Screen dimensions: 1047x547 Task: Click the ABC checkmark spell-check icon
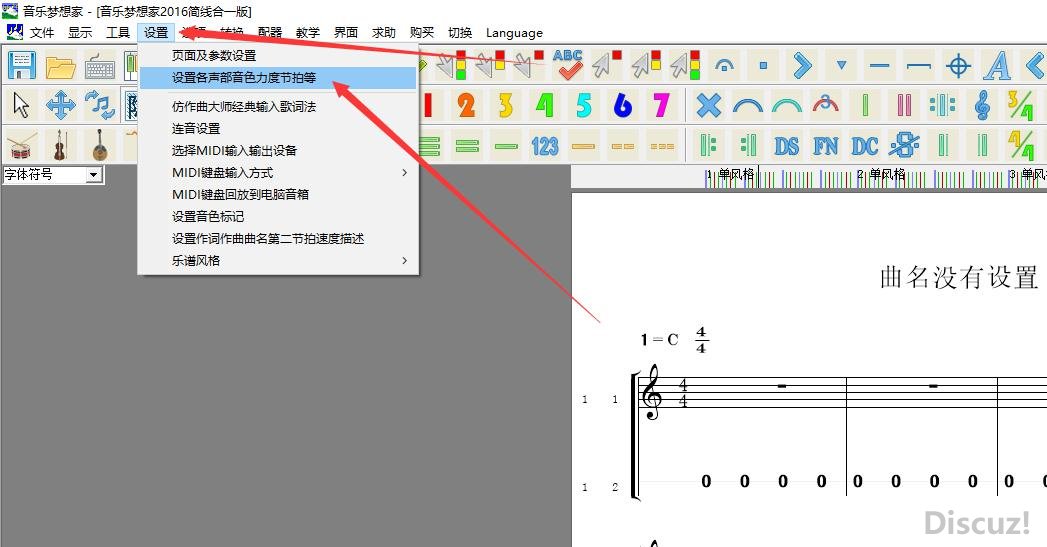(x=568, y=65)
